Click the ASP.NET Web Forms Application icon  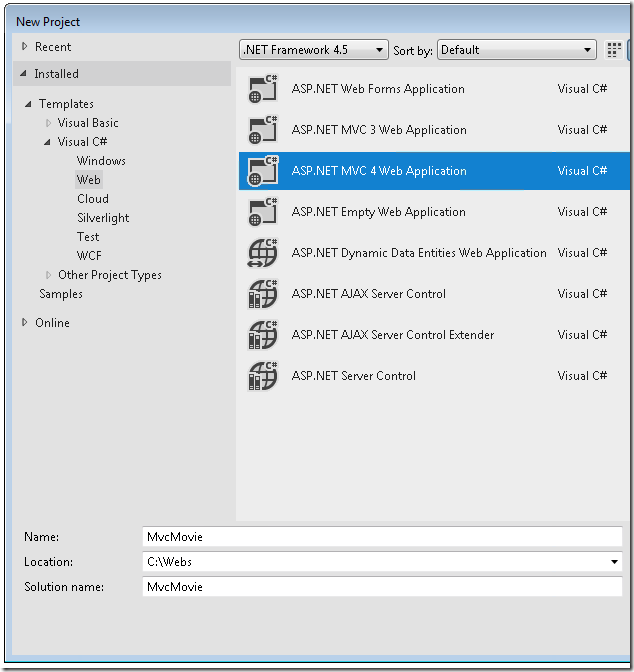(x=262, y=89)
